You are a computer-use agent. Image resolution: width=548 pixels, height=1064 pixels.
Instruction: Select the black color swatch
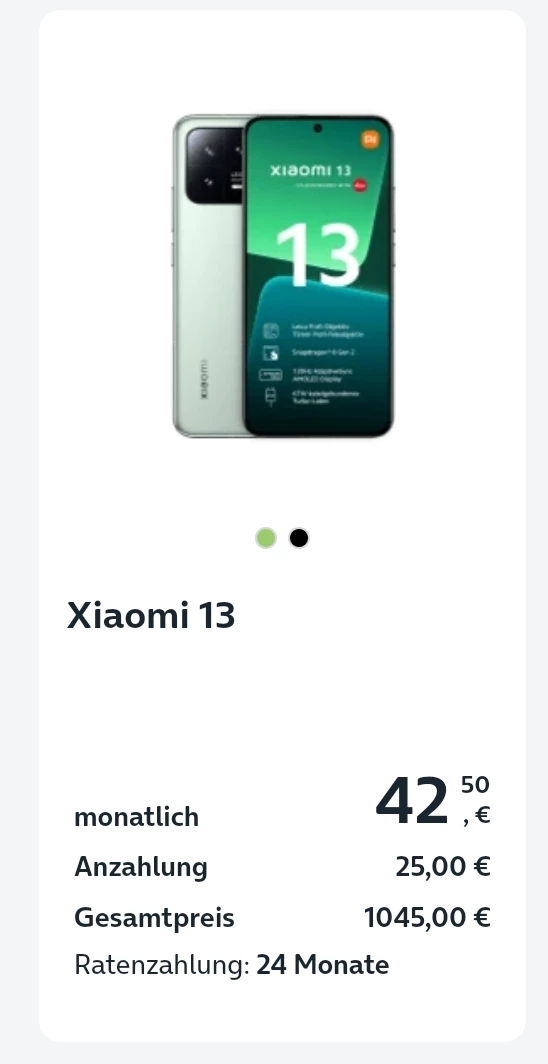click(299, 538)
